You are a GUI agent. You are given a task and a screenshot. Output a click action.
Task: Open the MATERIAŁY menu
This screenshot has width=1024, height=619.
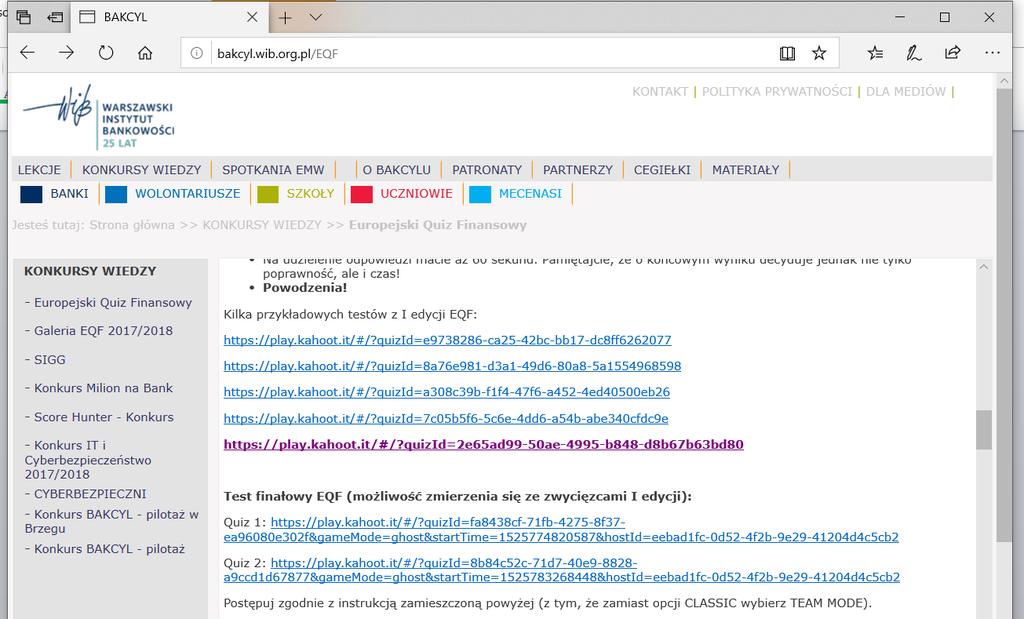pos(746,170)
